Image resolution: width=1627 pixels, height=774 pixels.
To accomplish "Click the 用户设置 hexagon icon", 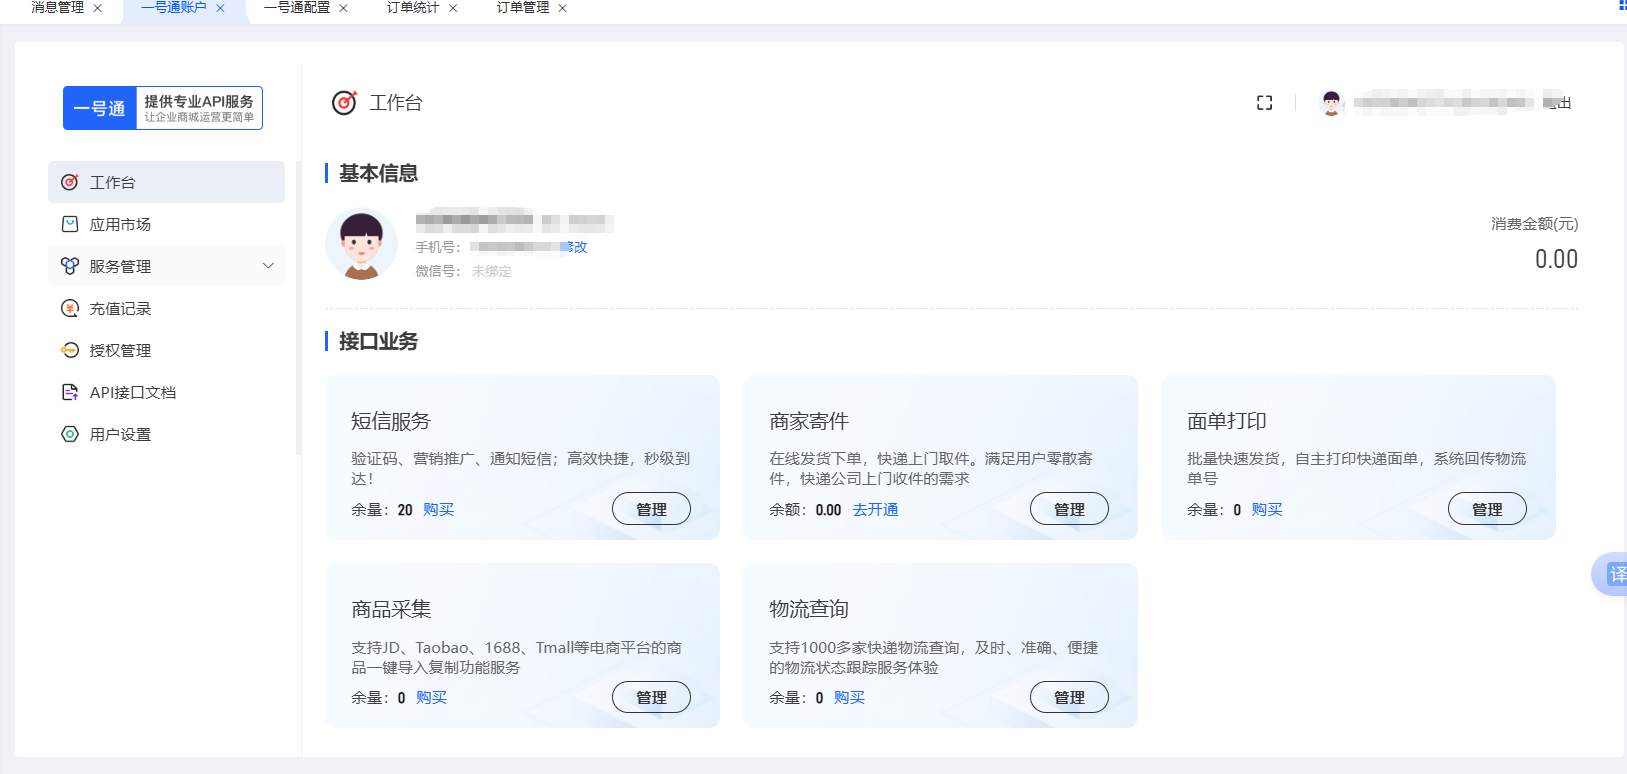I will click(70, 434).
